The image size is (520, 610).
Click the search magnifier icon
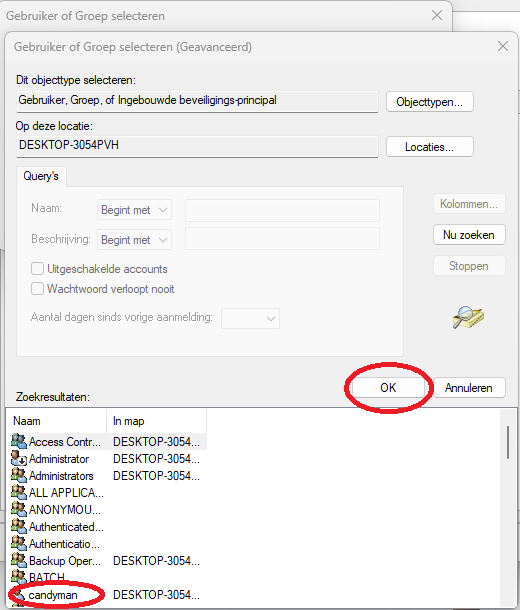tap(468, 317)
